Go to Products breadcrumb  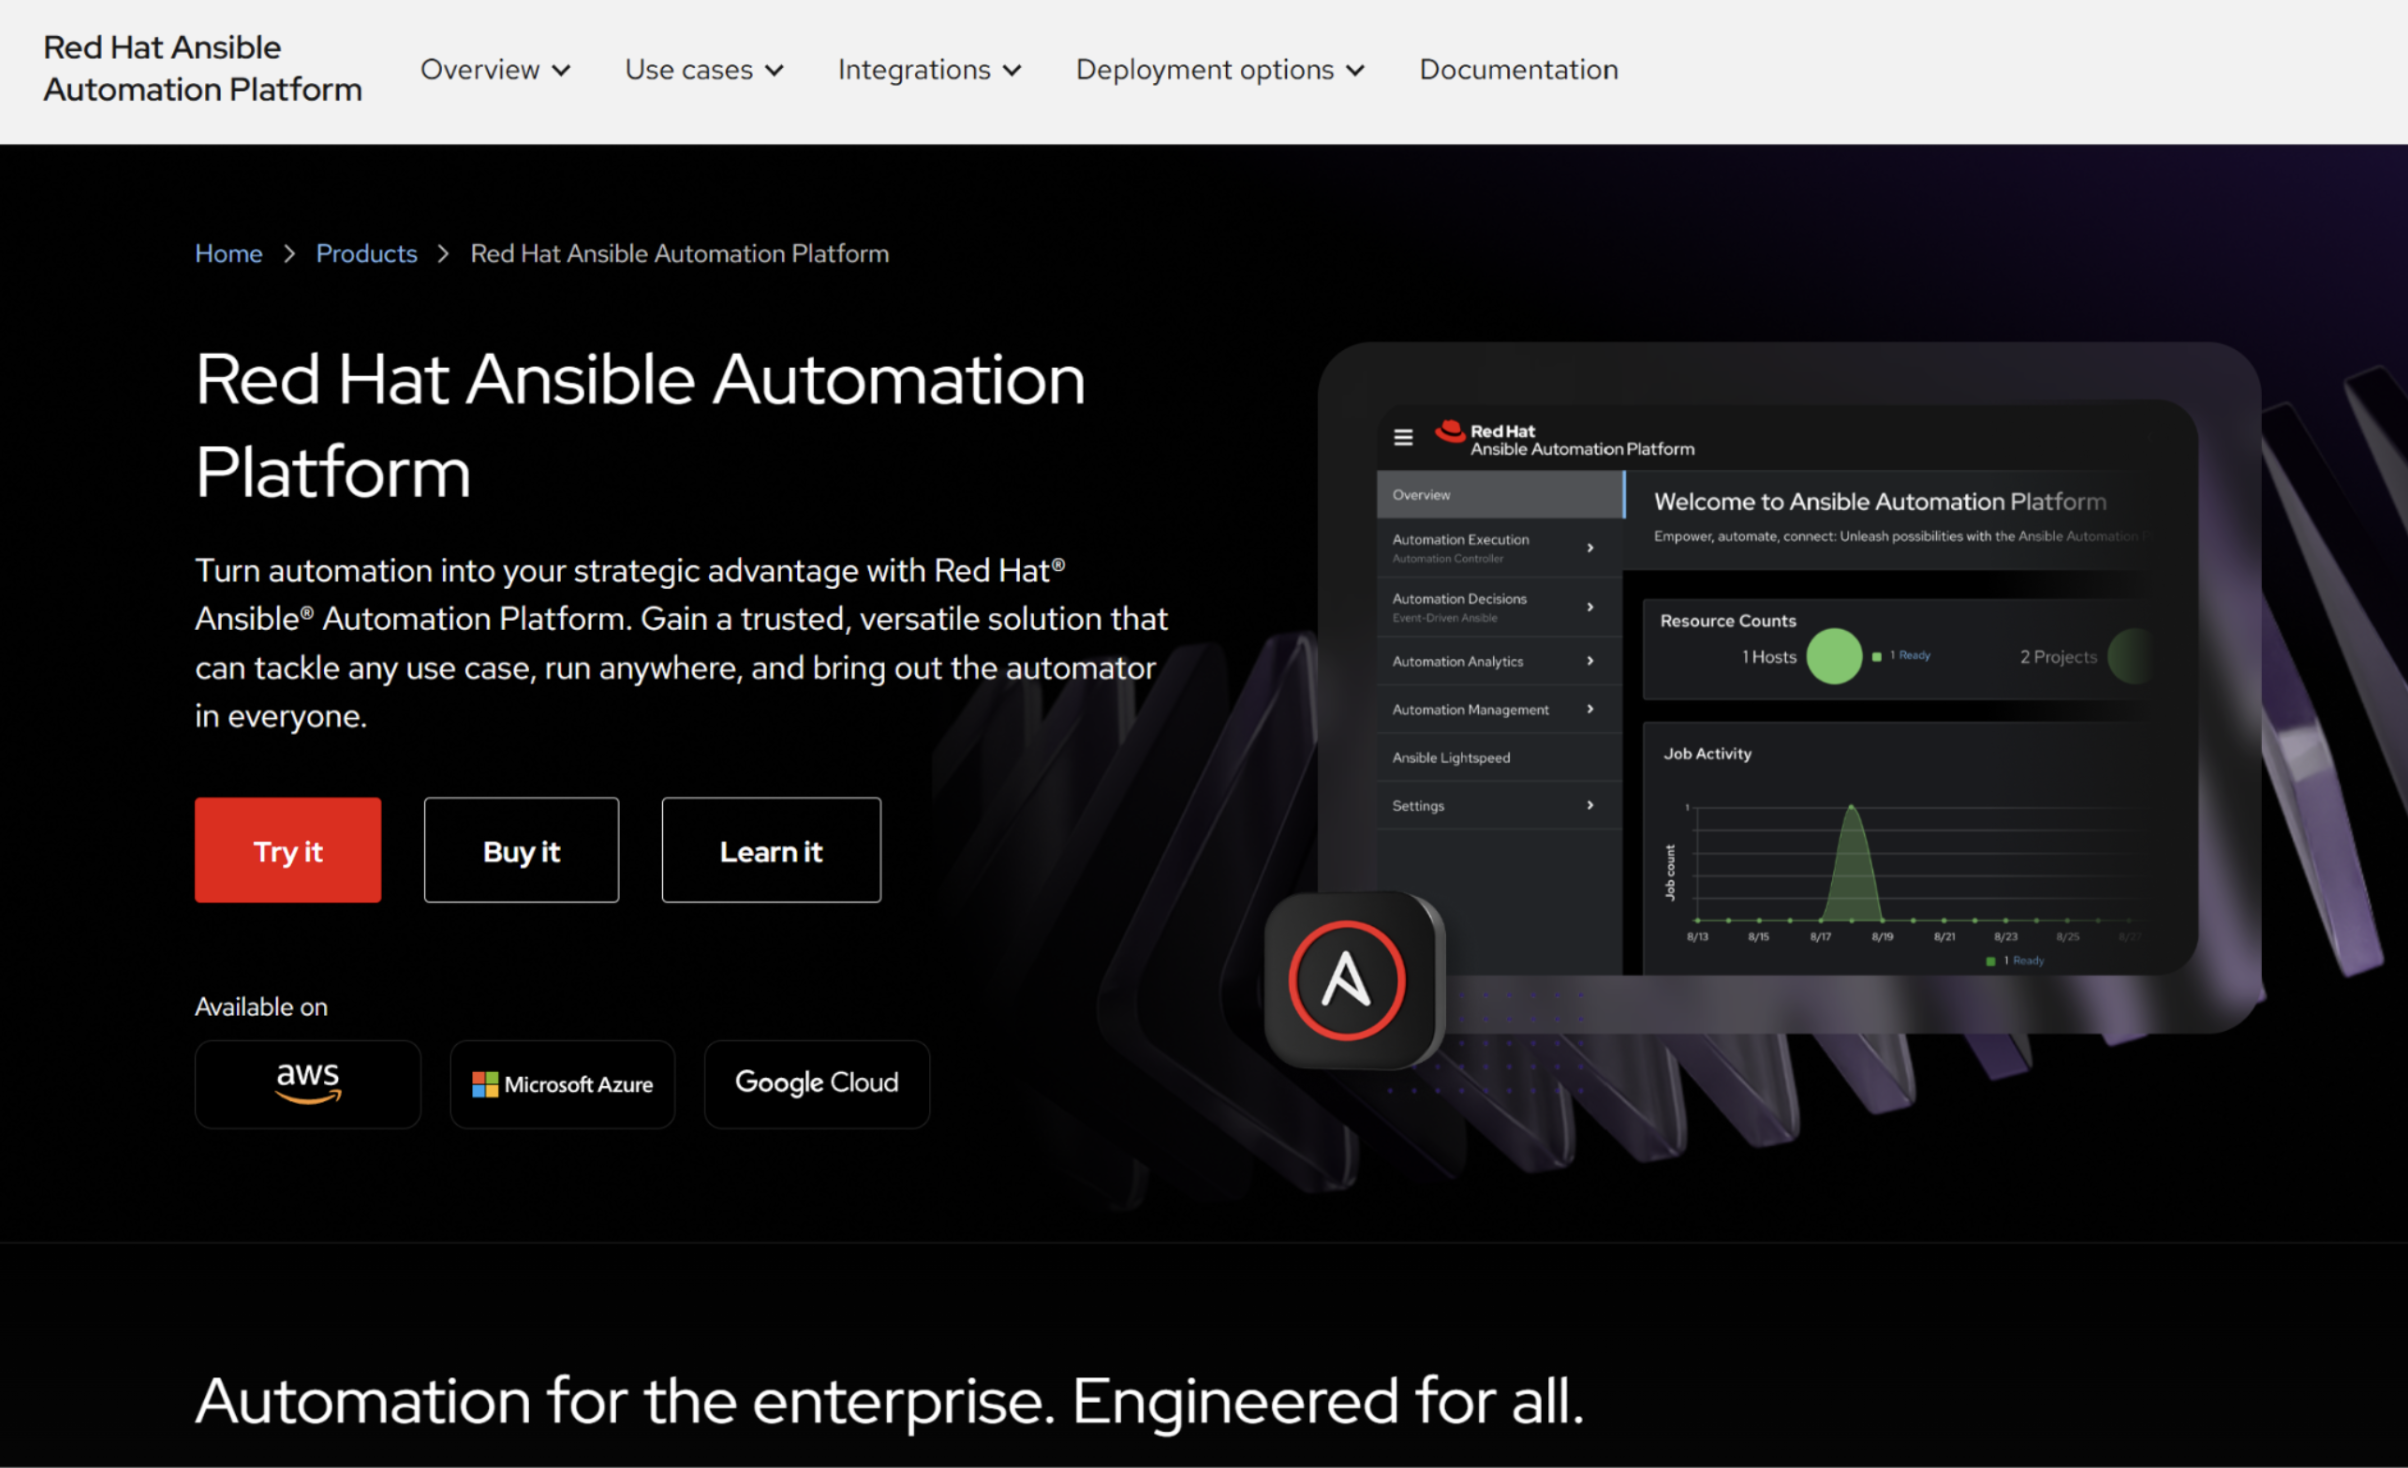pyautogui.click(x=366, y=254)
